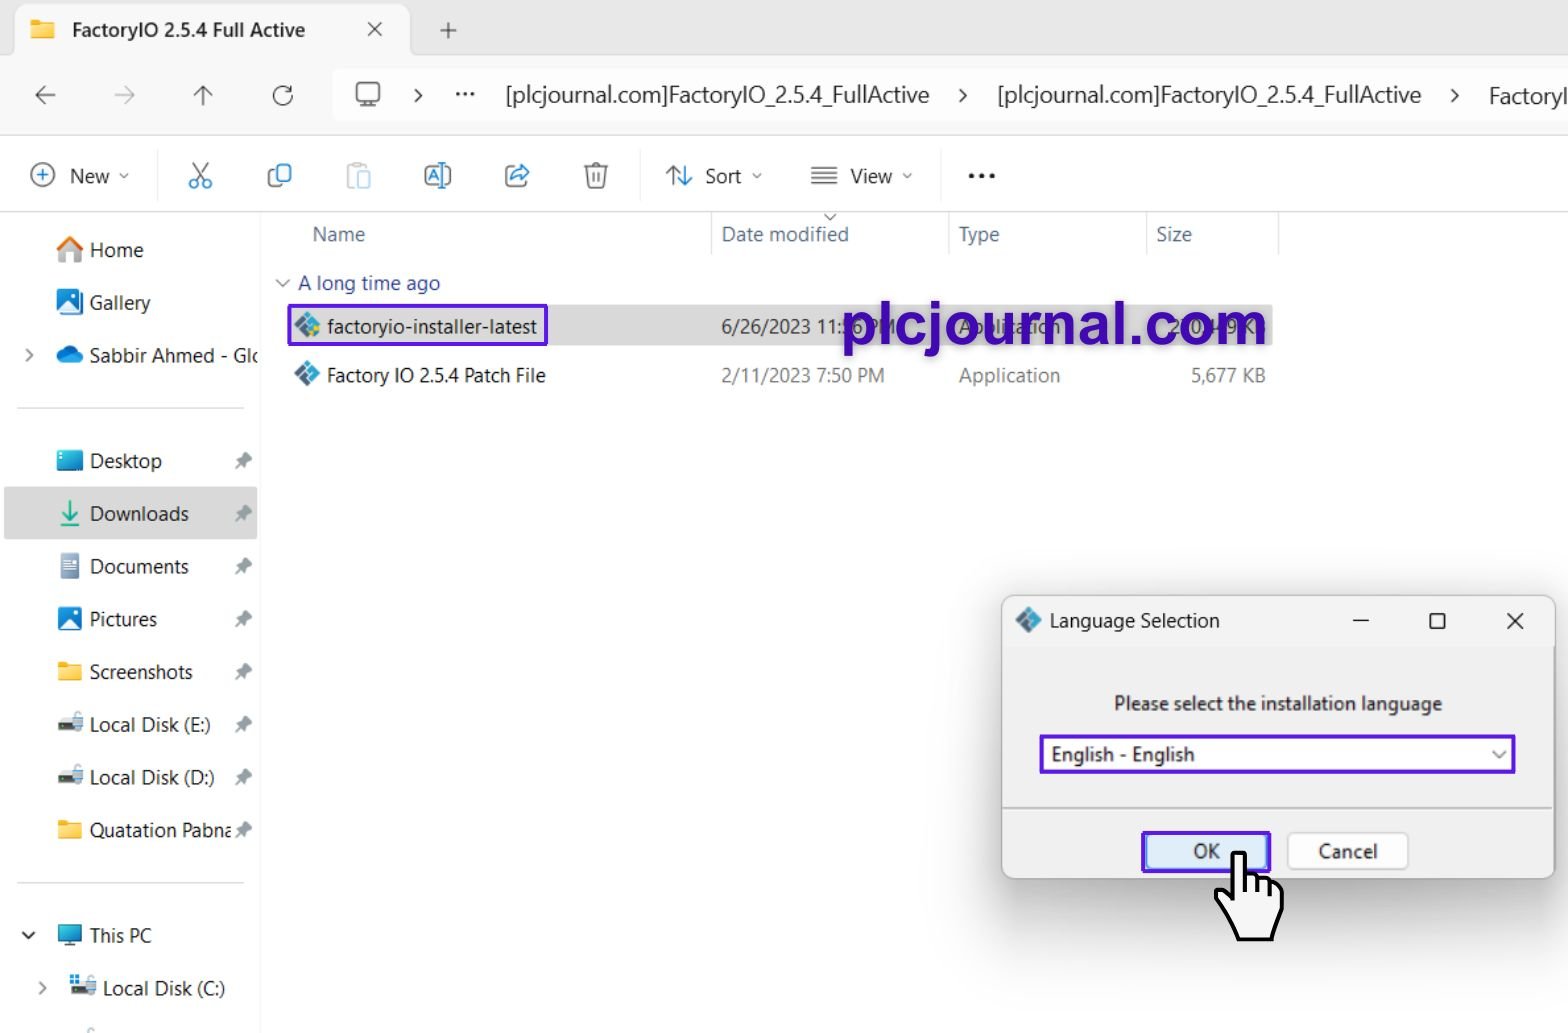This screenshot has height=1033, width=1568.
Task: Open the Sabbir Ahmed OneDrive entry
Action: pyautogui.click(x=157, y=355)
